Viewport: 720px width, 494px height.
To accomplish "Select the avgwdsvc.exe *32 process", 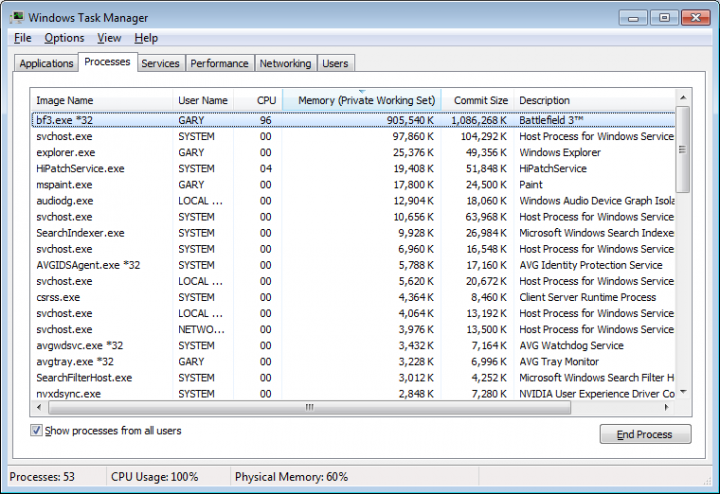I will (x=353, y=345).
